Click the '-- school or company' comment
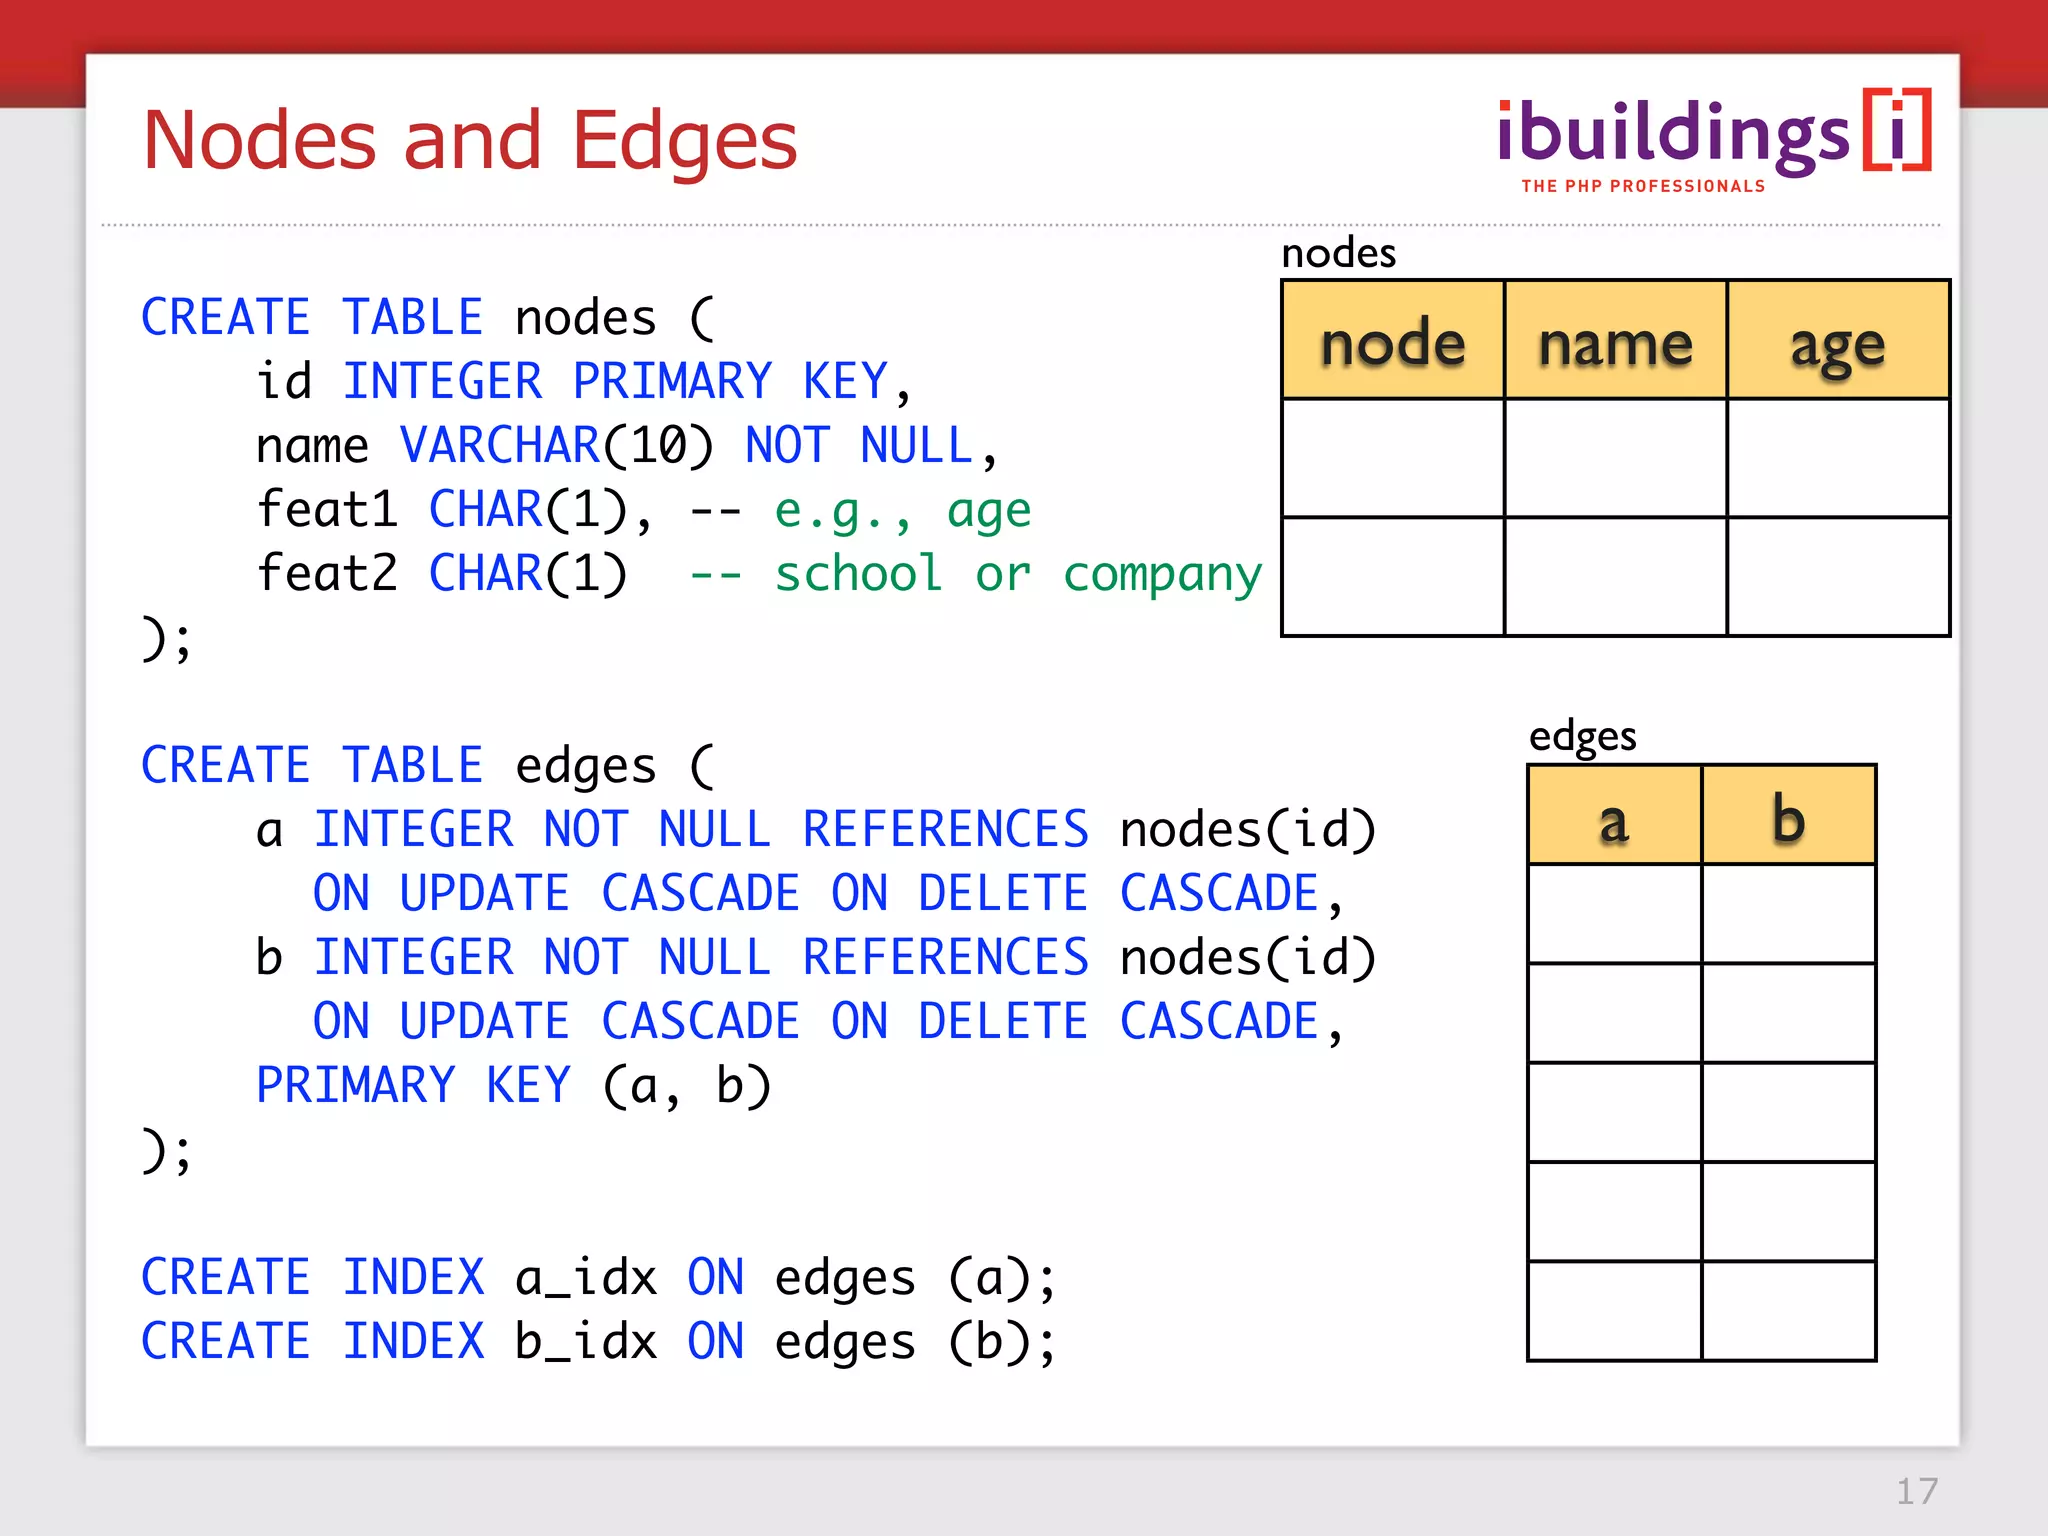Image resolution: width=2048 pixels, height=1536 pixels. (x=976, y=575)
